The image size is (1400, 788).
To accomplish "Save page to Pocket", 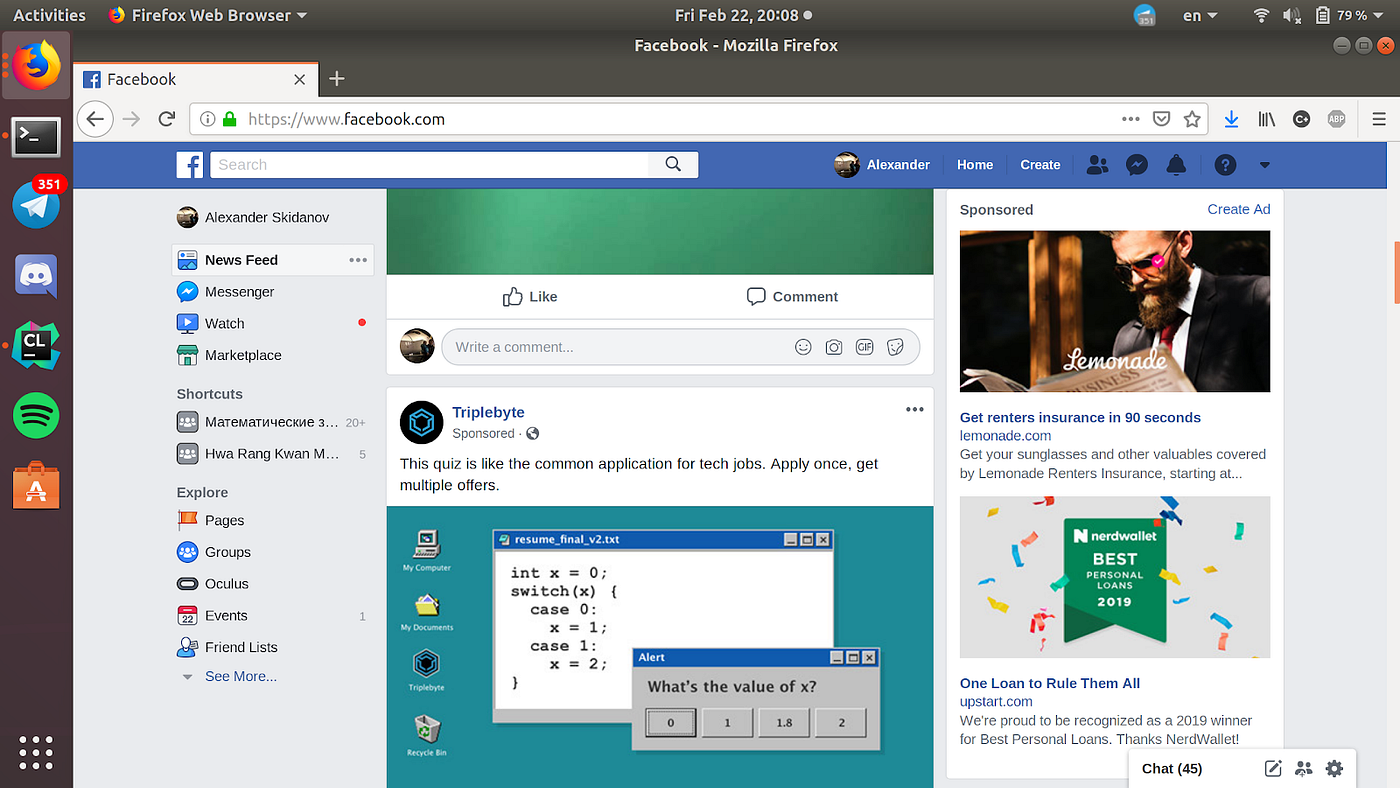I will coord(1161,119).
